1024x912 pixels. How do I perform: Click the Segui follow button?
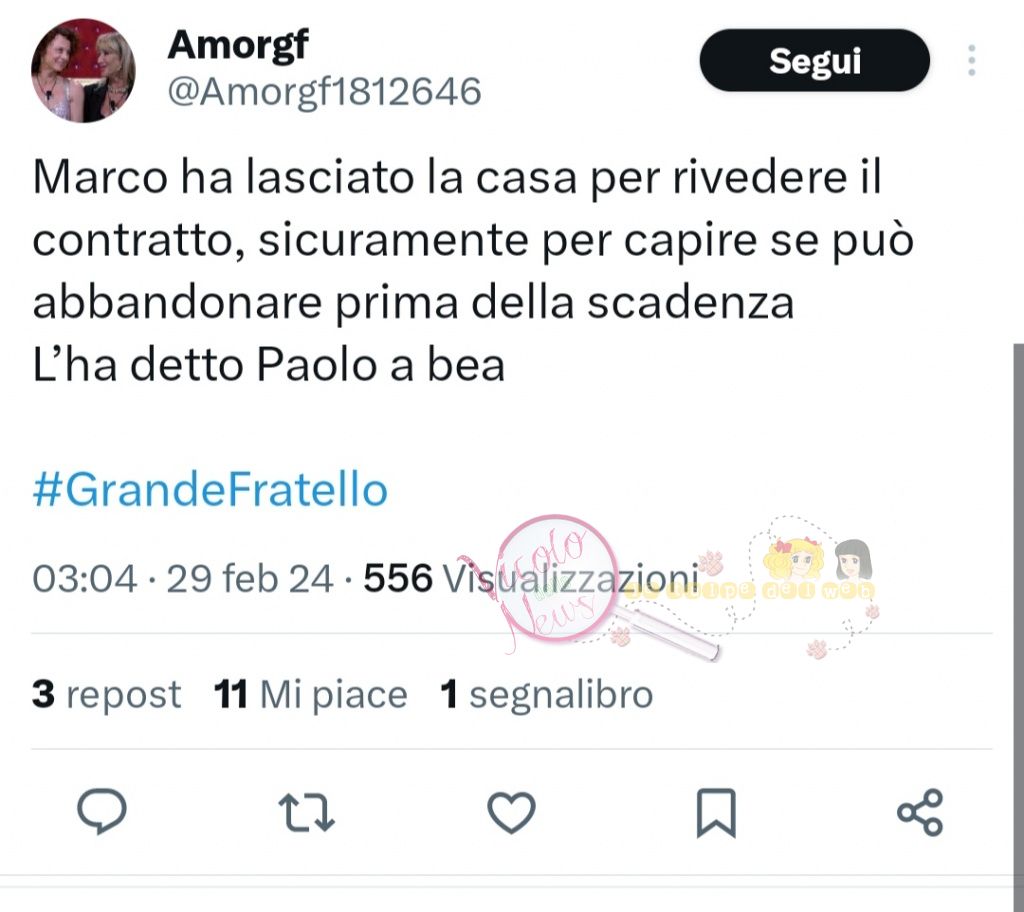click(814, 60)
